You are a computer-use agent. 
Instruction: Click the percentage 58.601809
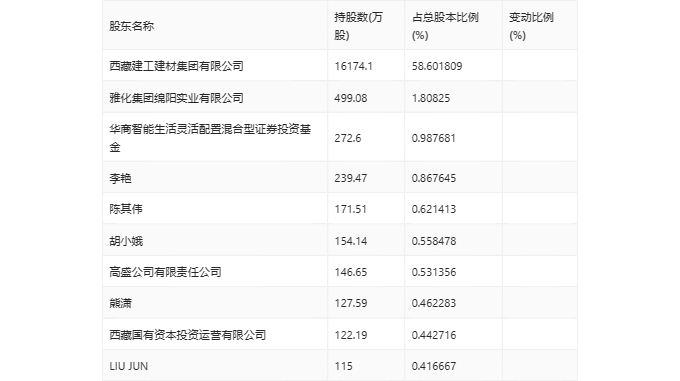[437, 66]
